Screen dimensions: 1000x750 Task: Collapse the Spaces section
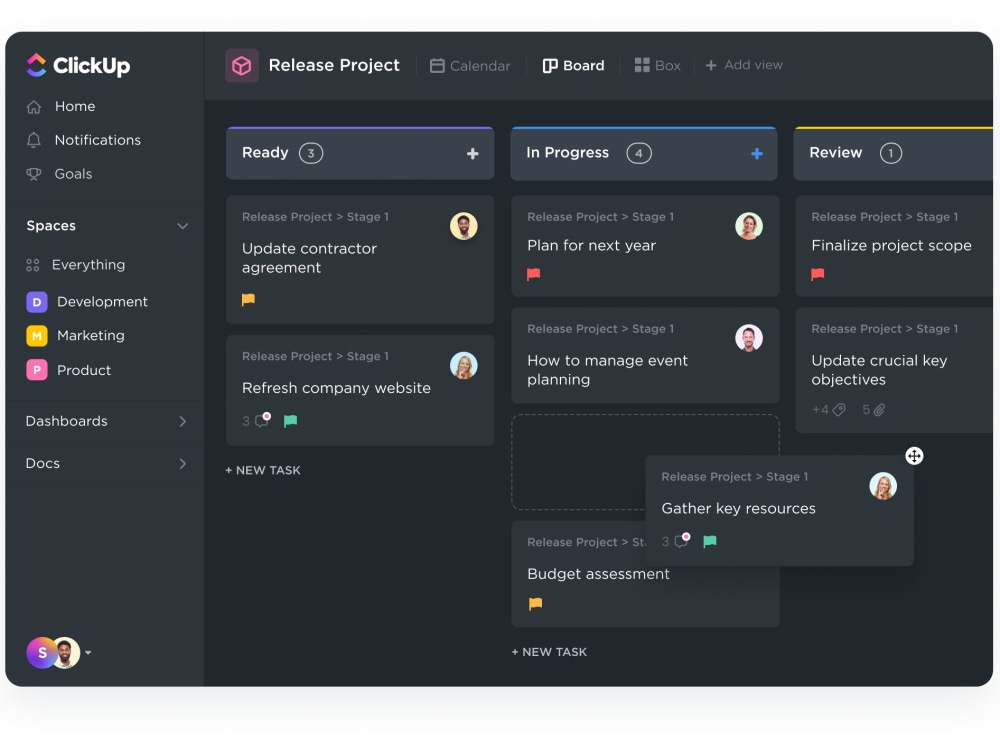point(182,226)
